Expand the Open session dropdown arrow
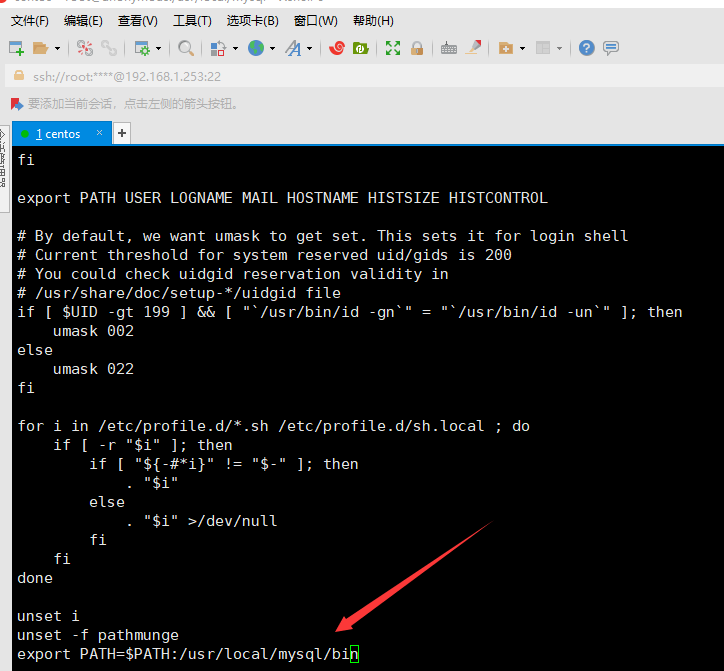The image size is (724, 671). click(57, 48)
